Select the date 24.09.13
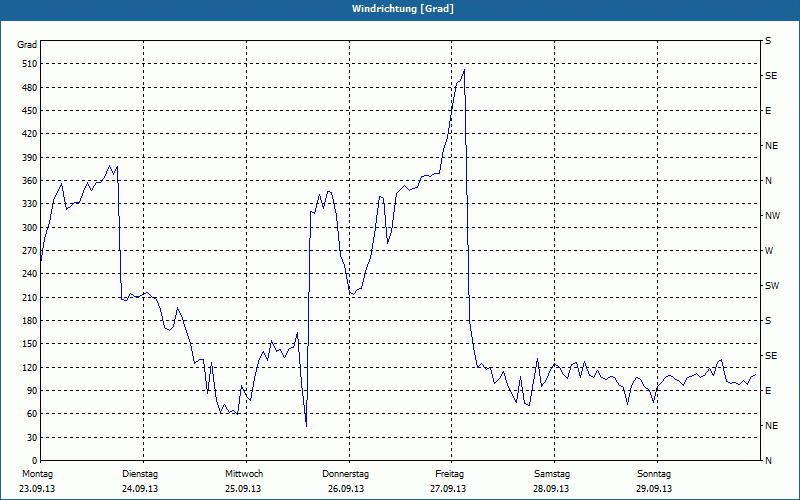 pyautogui.click(x=140, y=489)
